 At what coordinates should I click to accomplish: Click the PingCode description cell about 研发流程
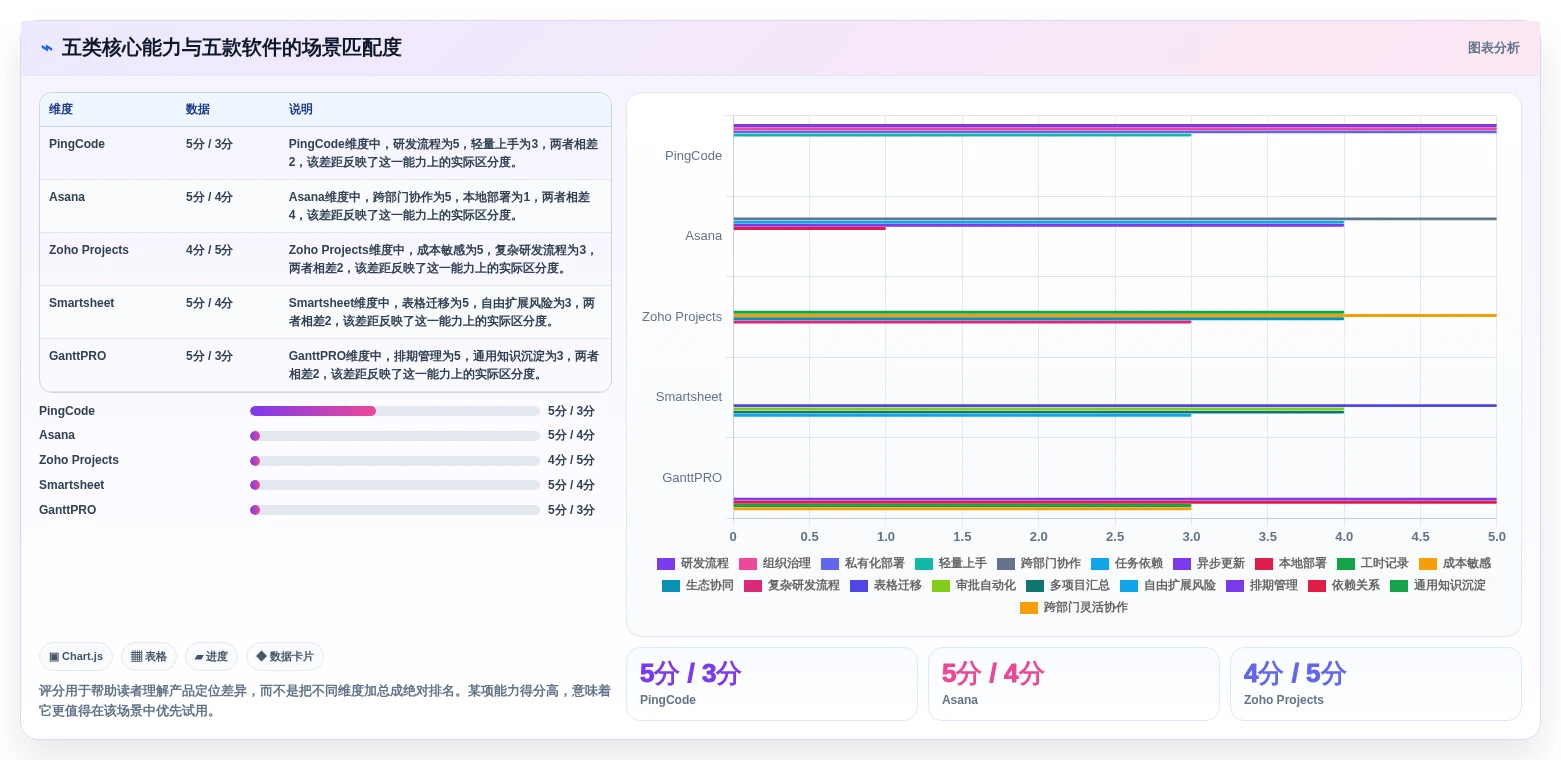point(444,153)
